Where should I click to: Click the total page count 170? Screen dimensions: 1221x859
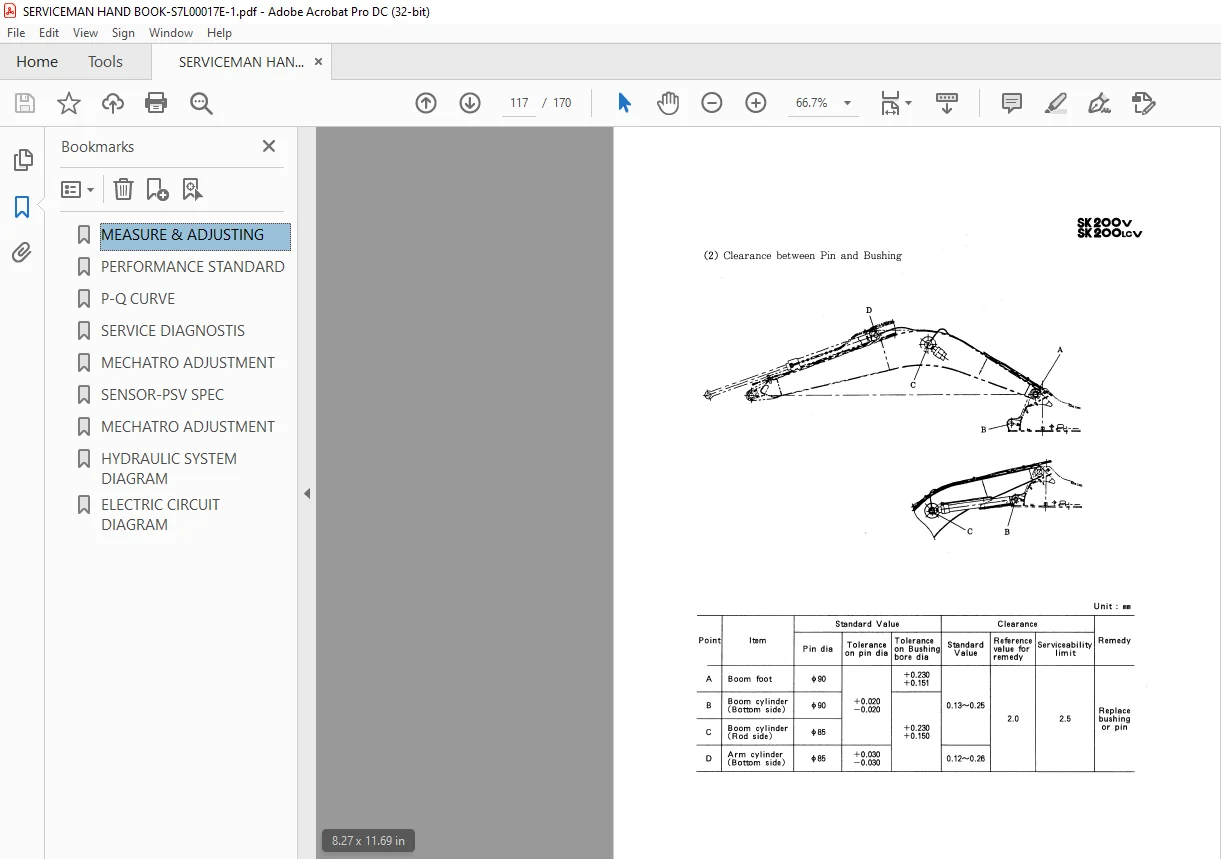pyautogui.click(x=562, y=103)
